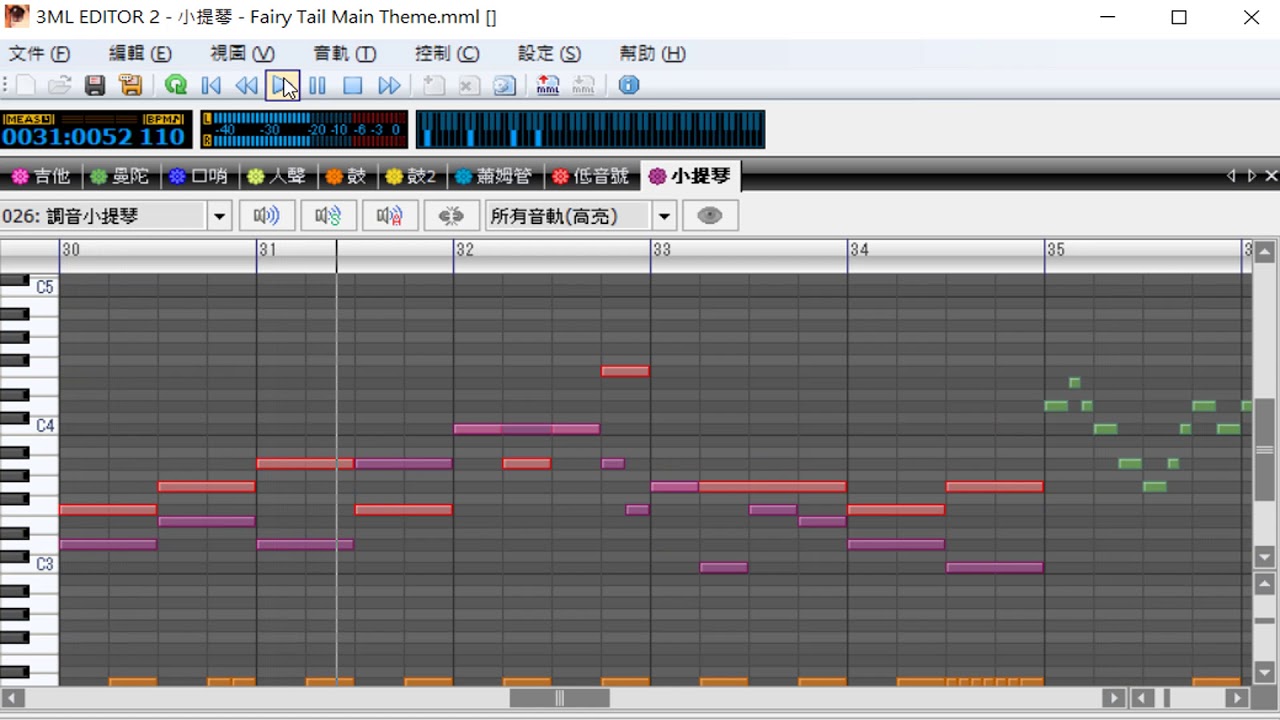
Task: Click the rewind double-arrow button
Action: pyautogui.click(x=246, y=86)
